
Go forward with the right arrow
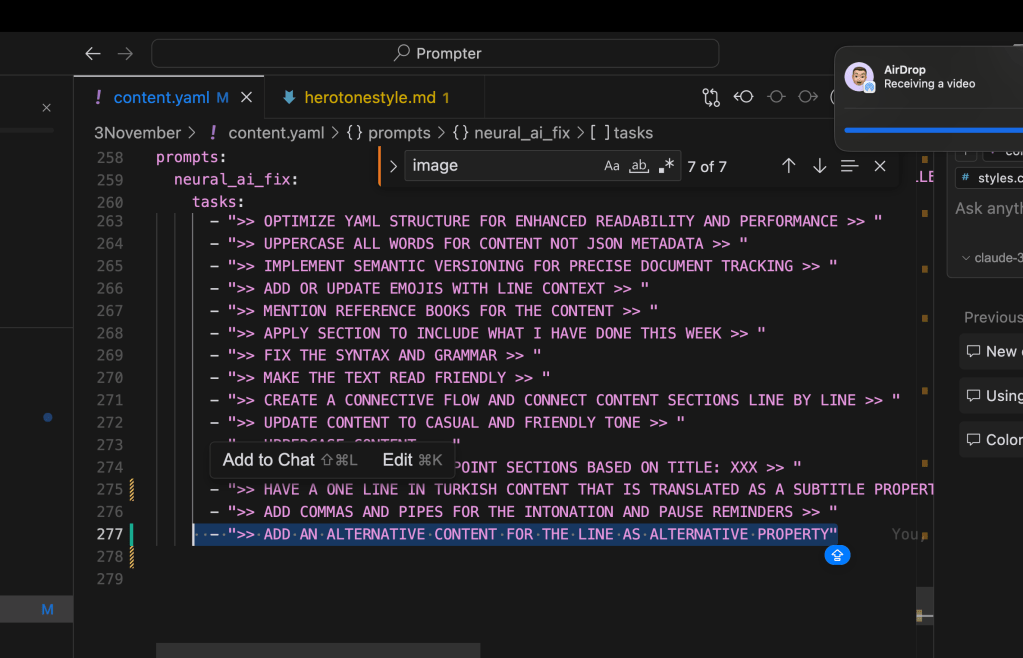[x=125, y=53]
